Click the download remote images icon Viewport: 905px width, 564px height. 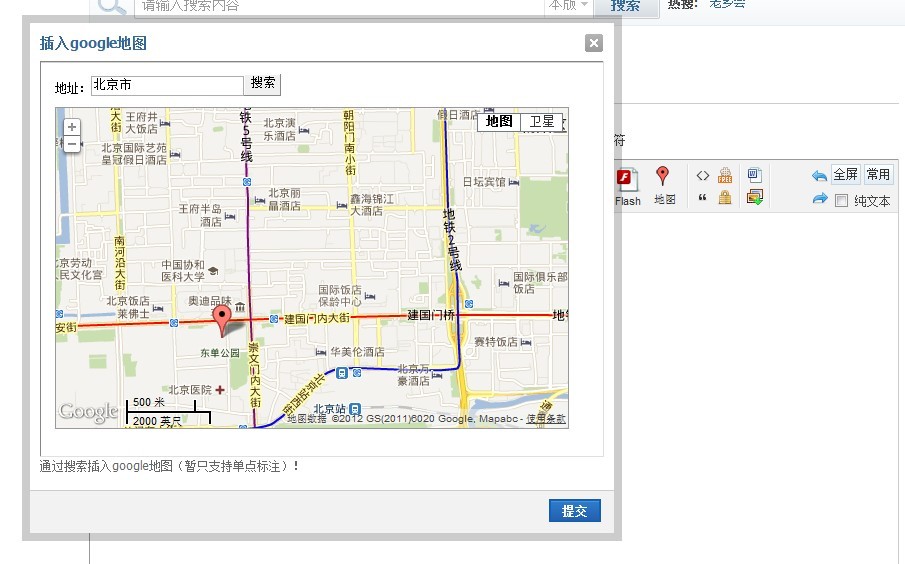[x=754, y=197]
